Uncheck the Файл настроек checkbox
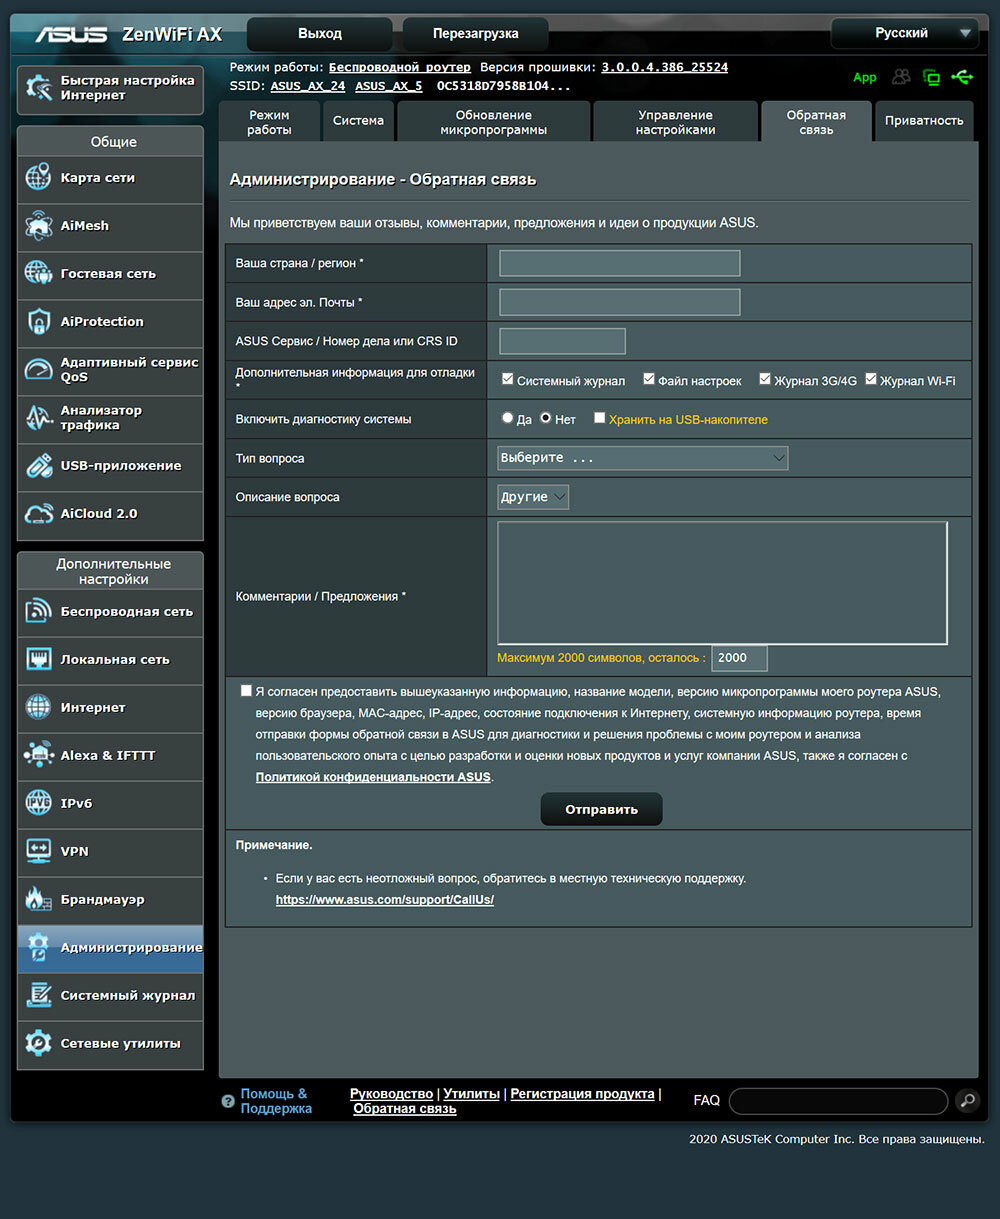The height and width of the screenshot is (1219, 1000). click(649, 380)
